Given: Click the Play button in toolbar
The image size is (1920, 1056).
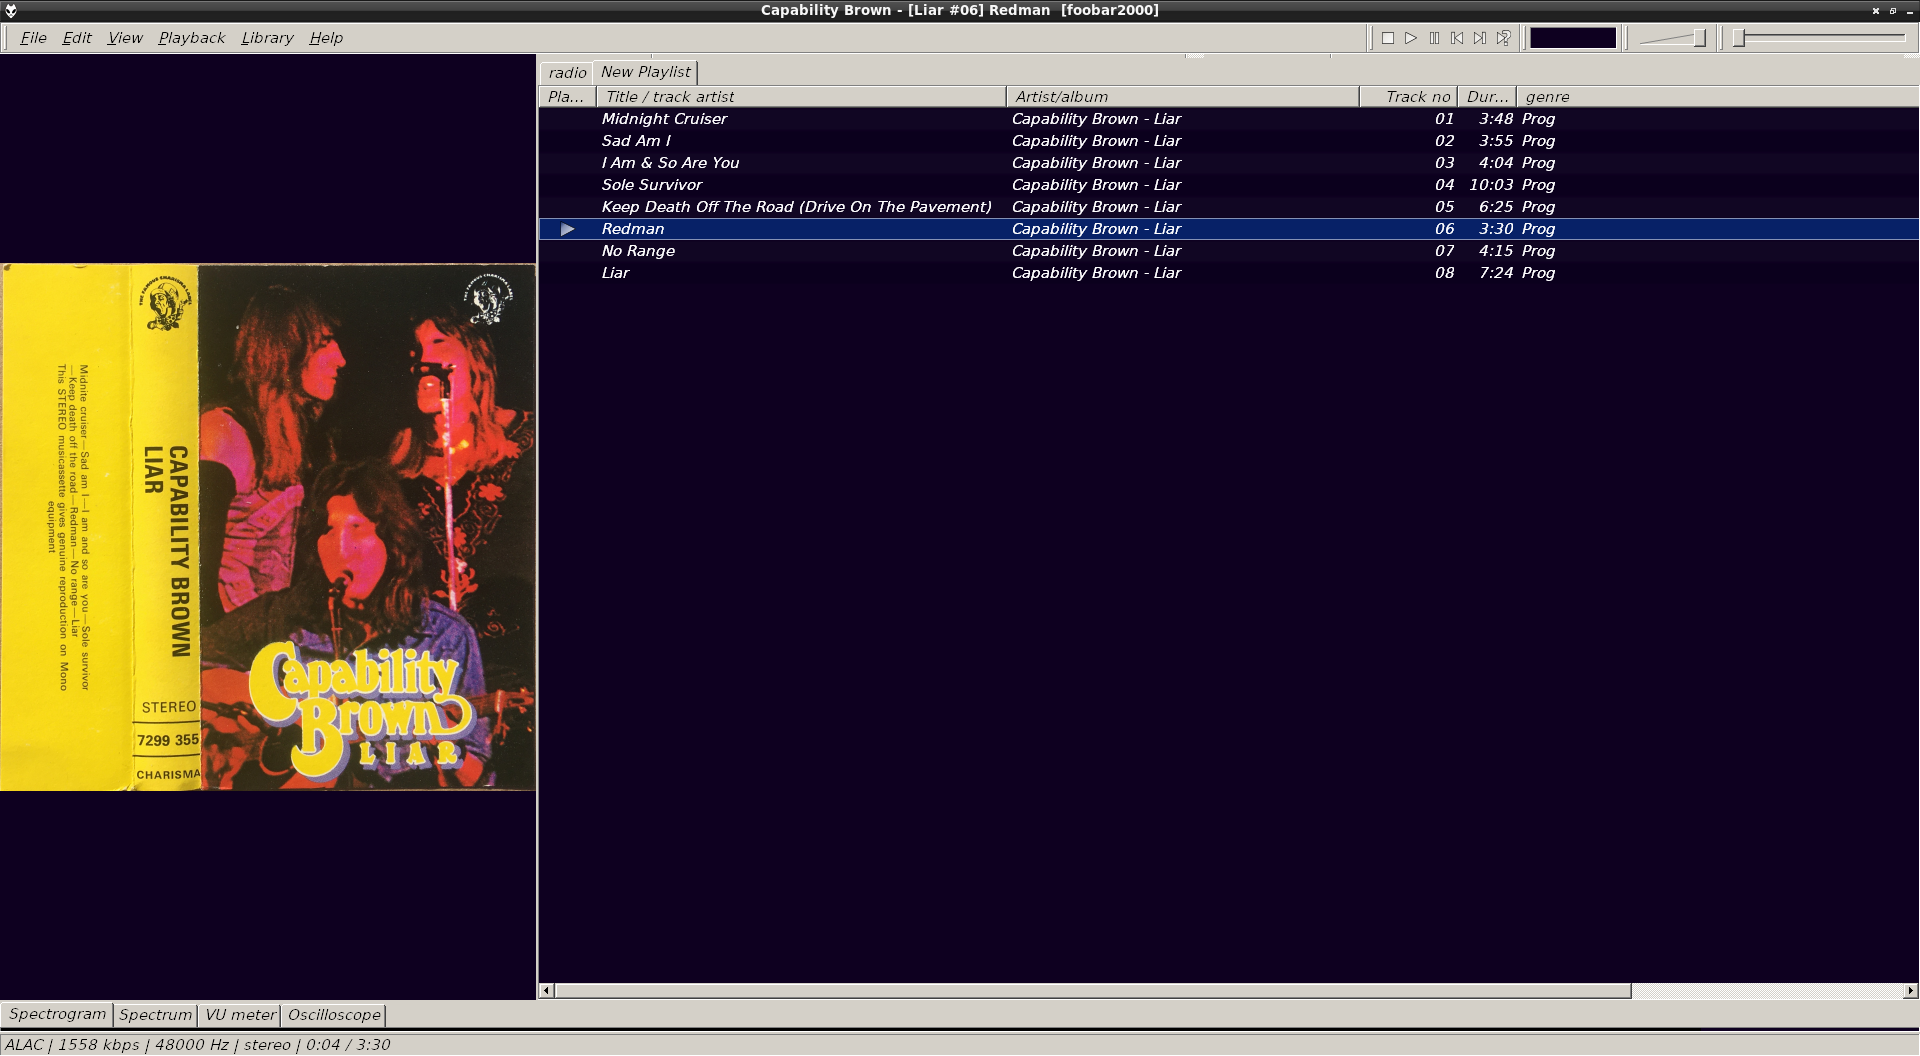Looking at the screenshot, I should pyautogui.click(x=1411, y=38).
